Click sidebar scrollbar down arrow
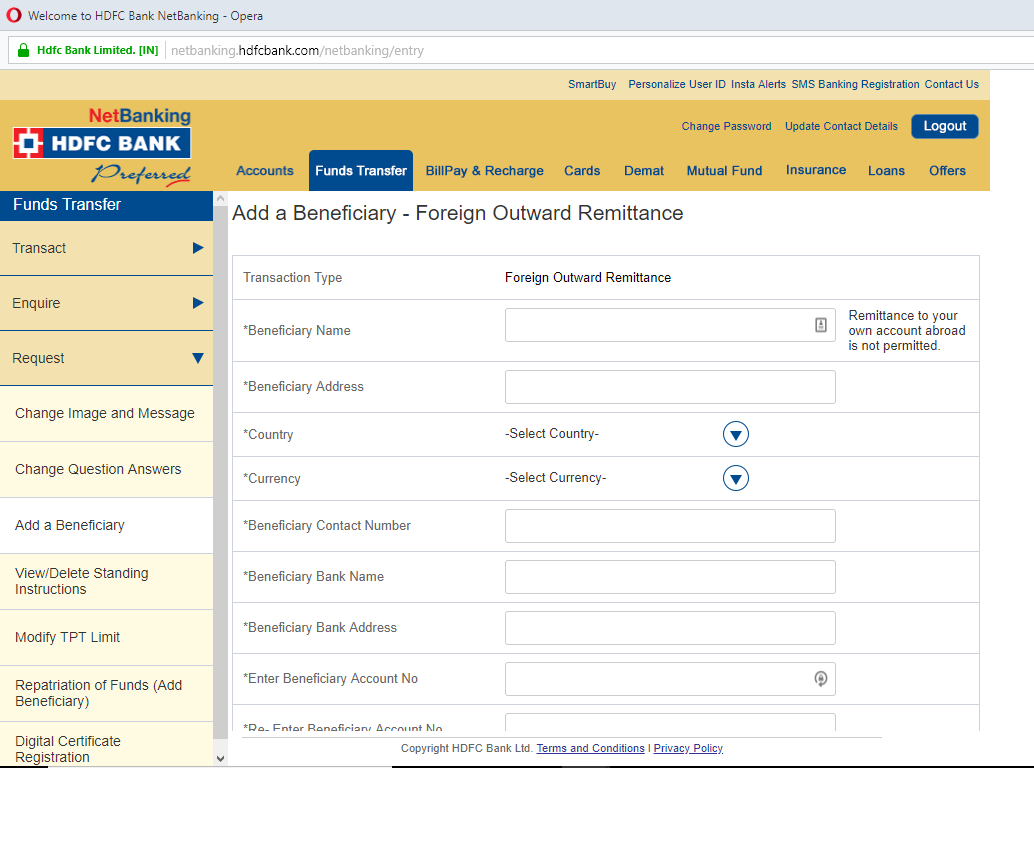Image resolution: width=1034 pixels, height=864 pixels. [220, 759]
